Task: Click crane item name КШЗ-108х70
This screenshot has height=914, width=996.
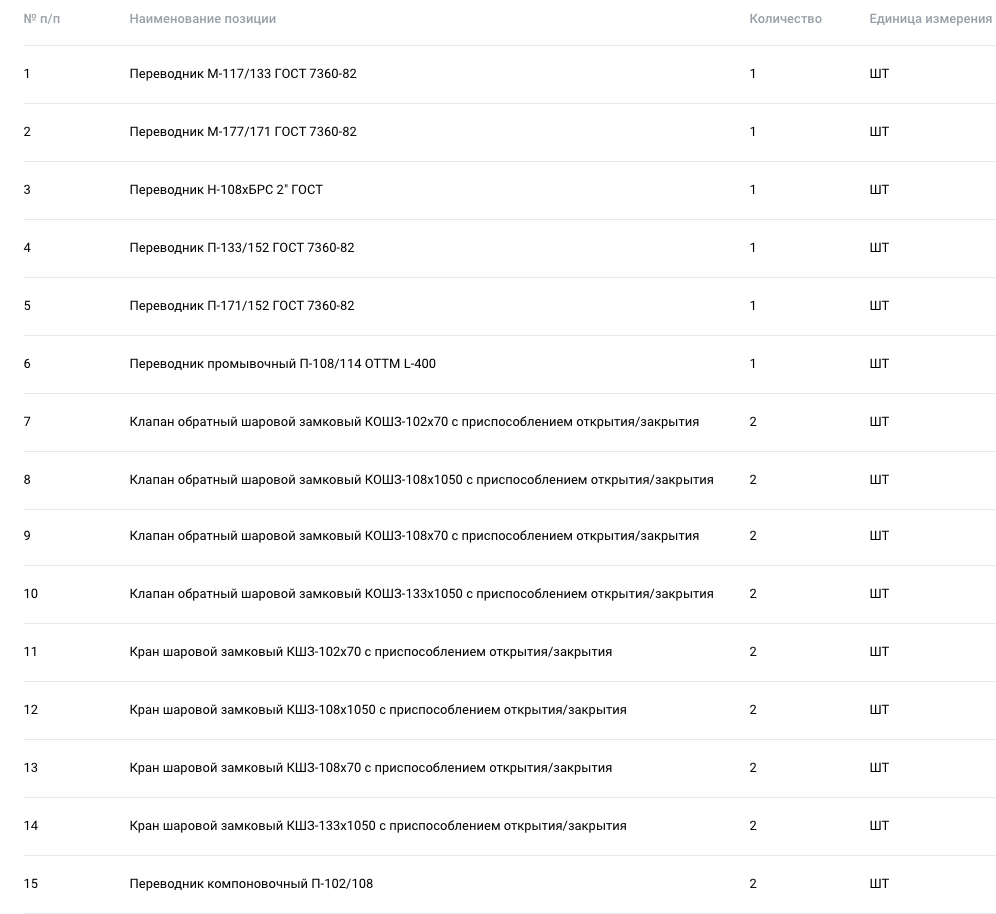Action: pos(371,767)
